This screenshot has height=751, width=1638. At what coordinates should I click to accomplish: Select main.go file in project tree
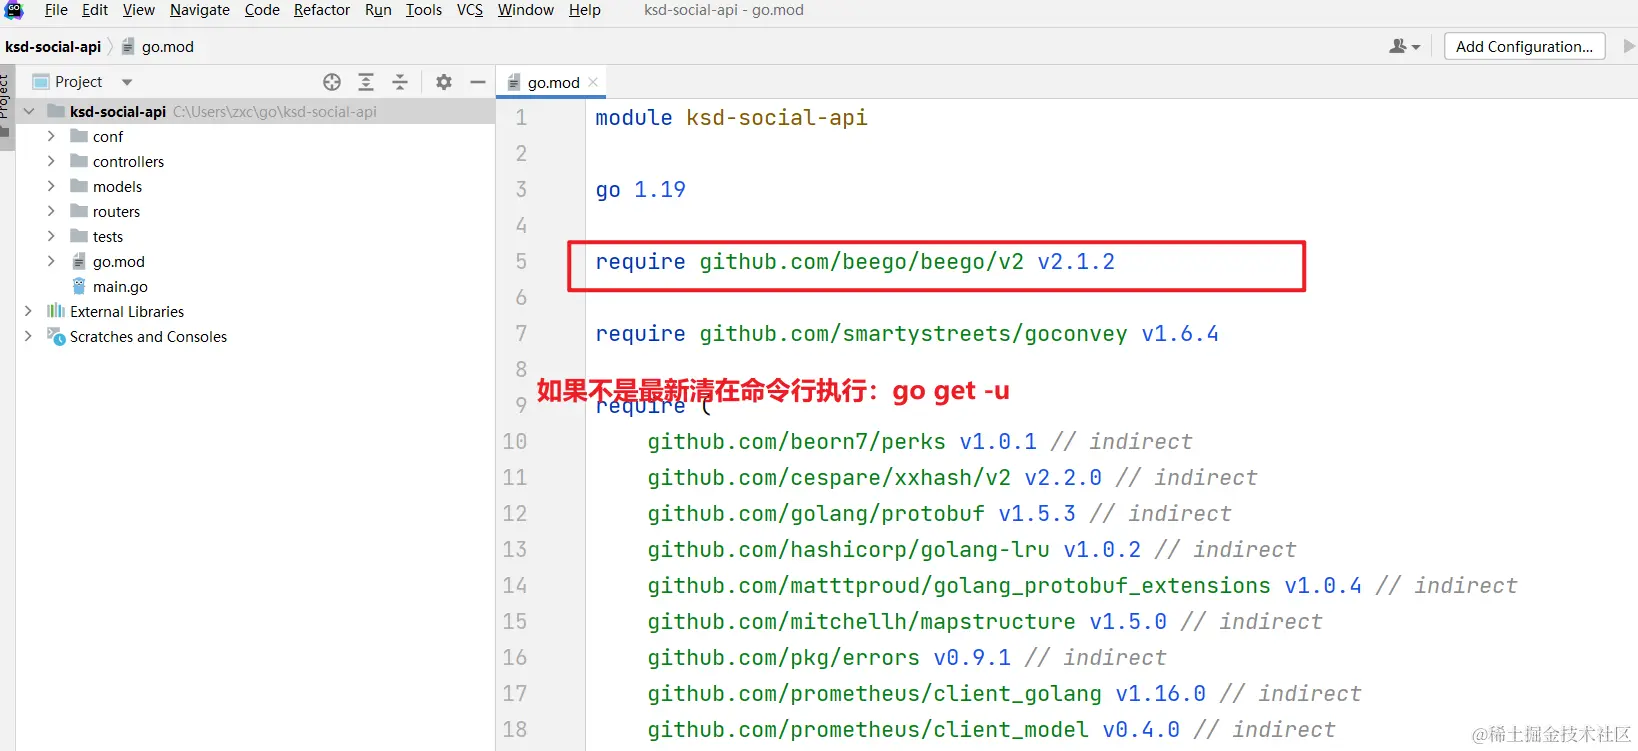point(120,286)
